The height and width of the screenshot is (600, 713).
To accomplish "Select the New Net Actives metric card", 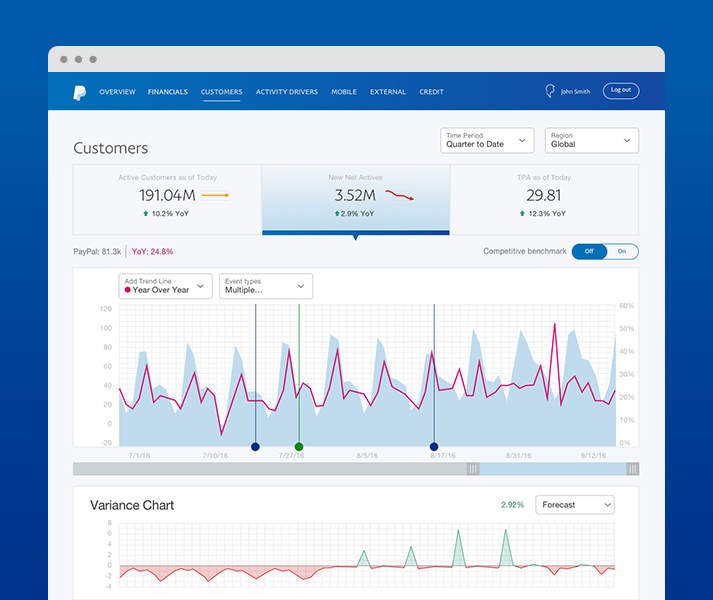I will coord(355,198).
